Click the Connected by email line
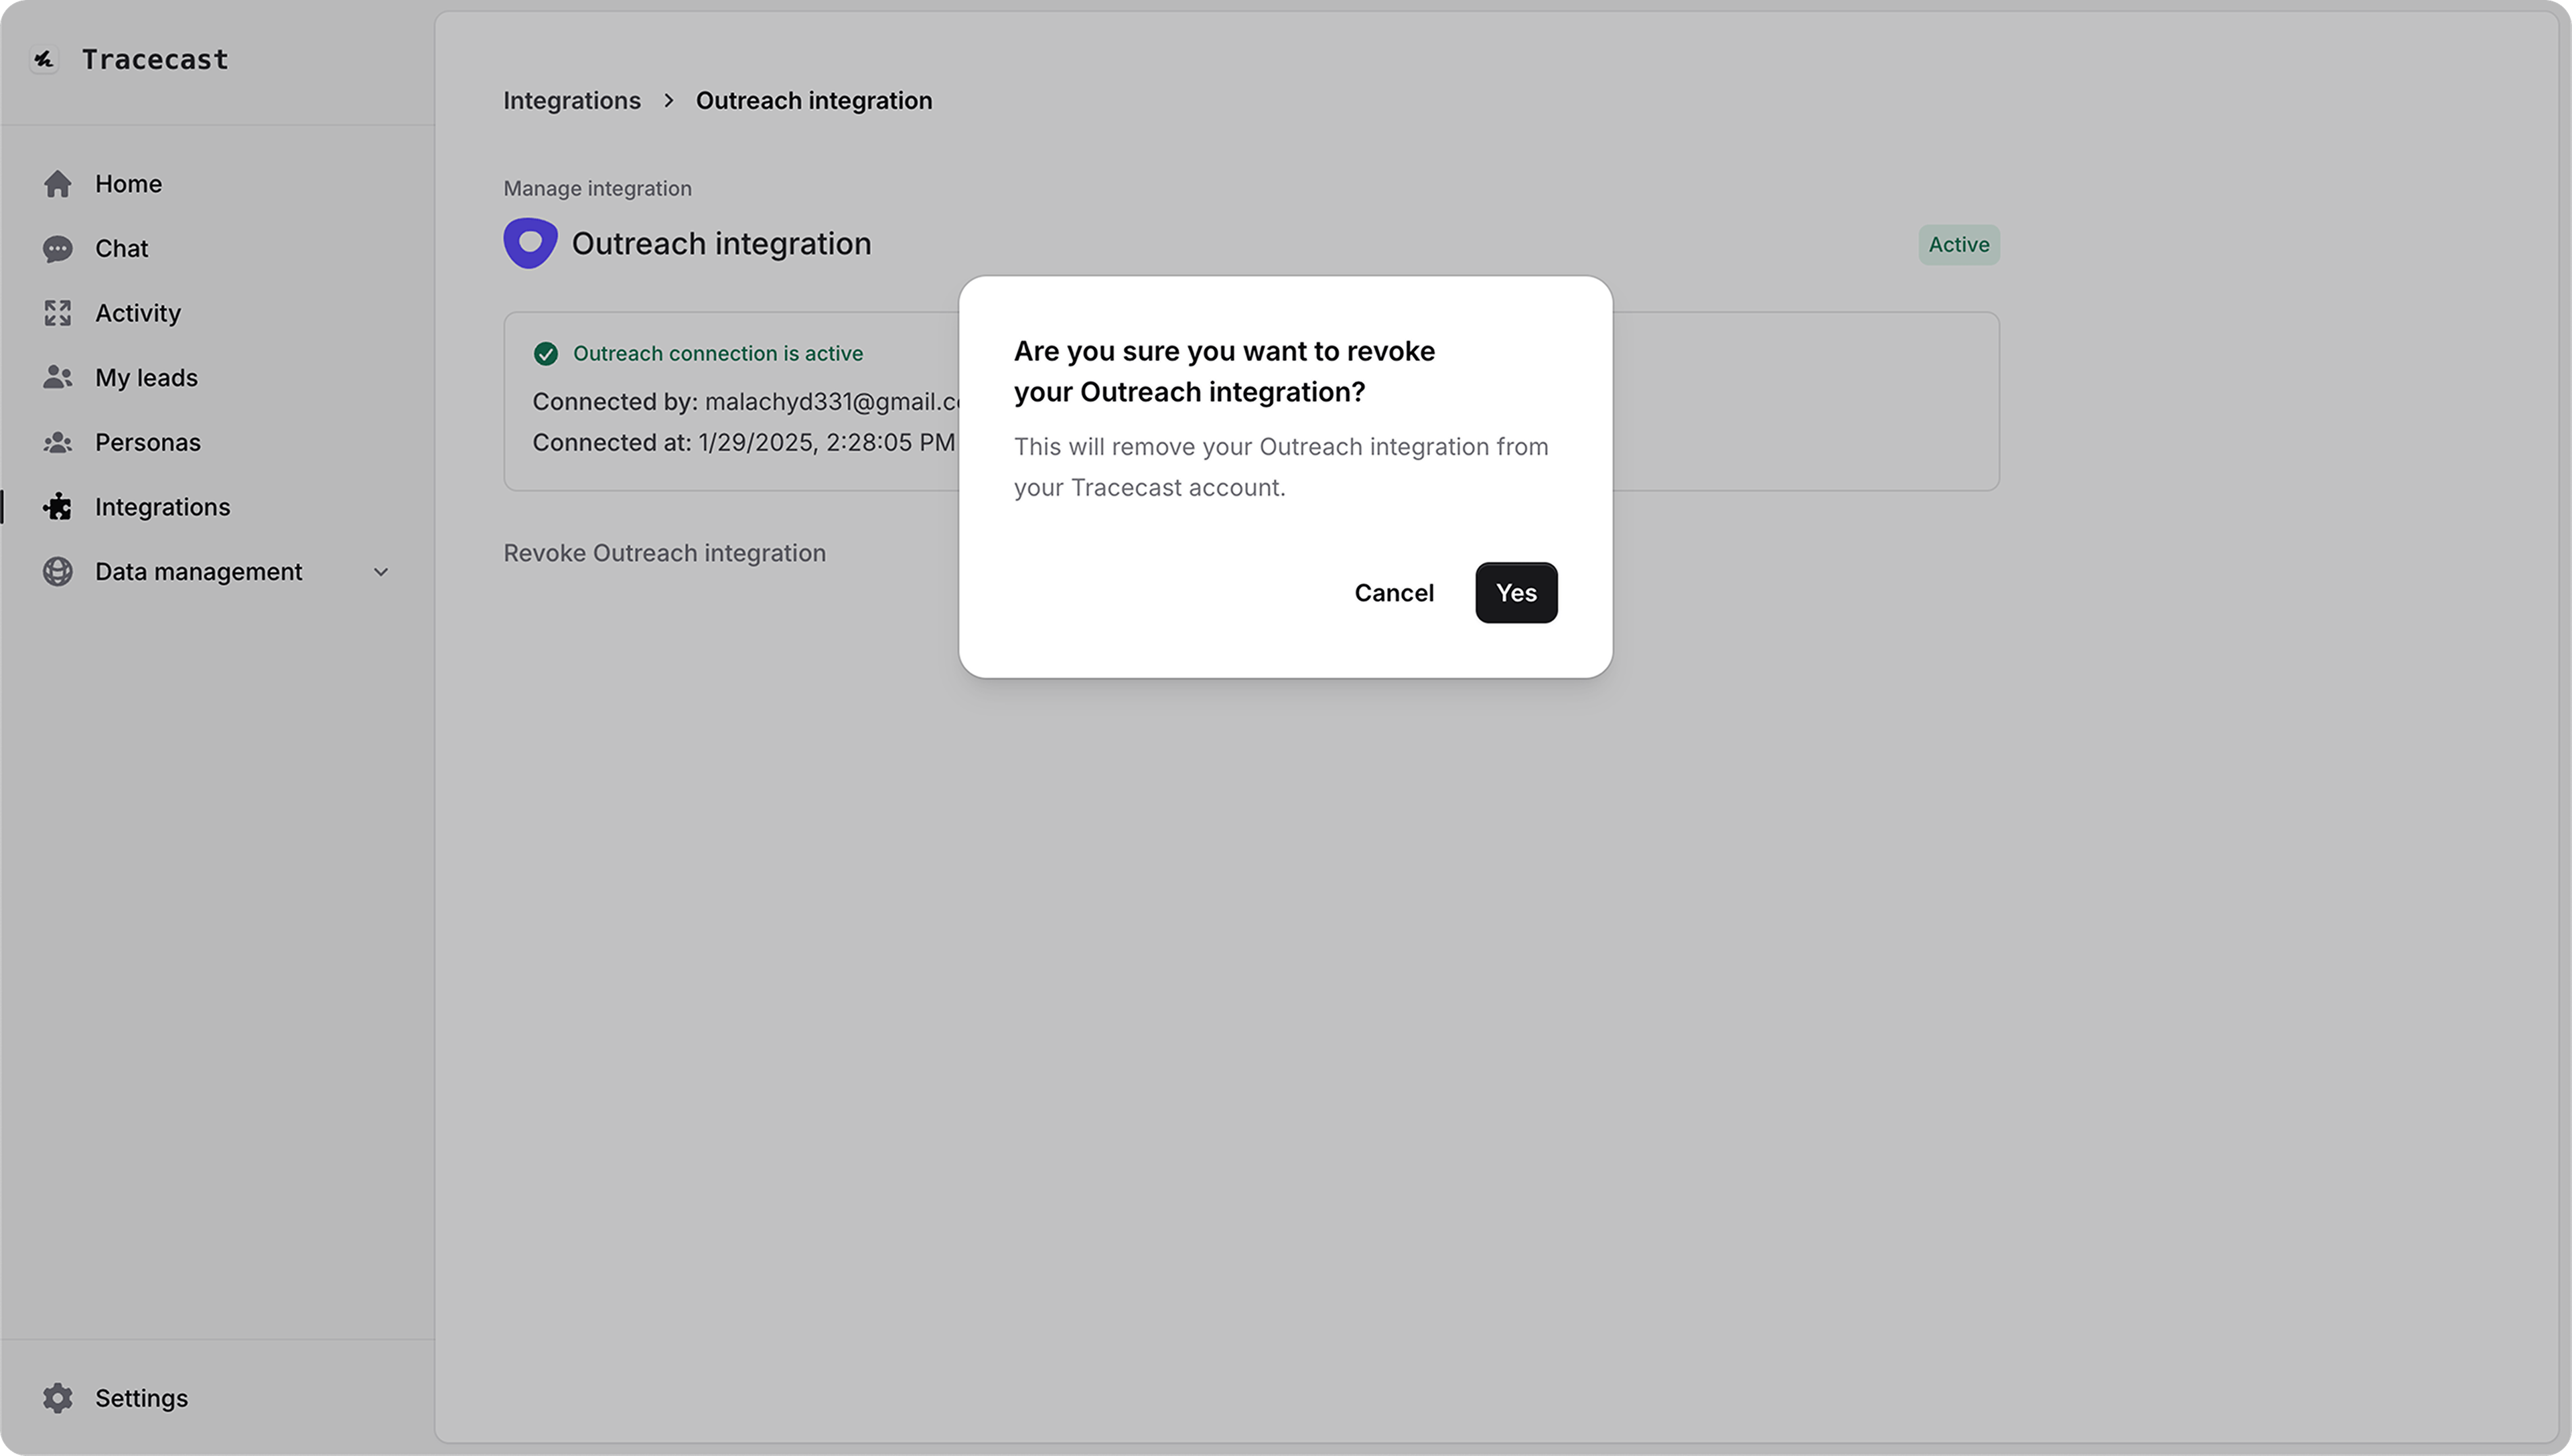Screen dimensions: 2572x1456 tap(746, 402)
